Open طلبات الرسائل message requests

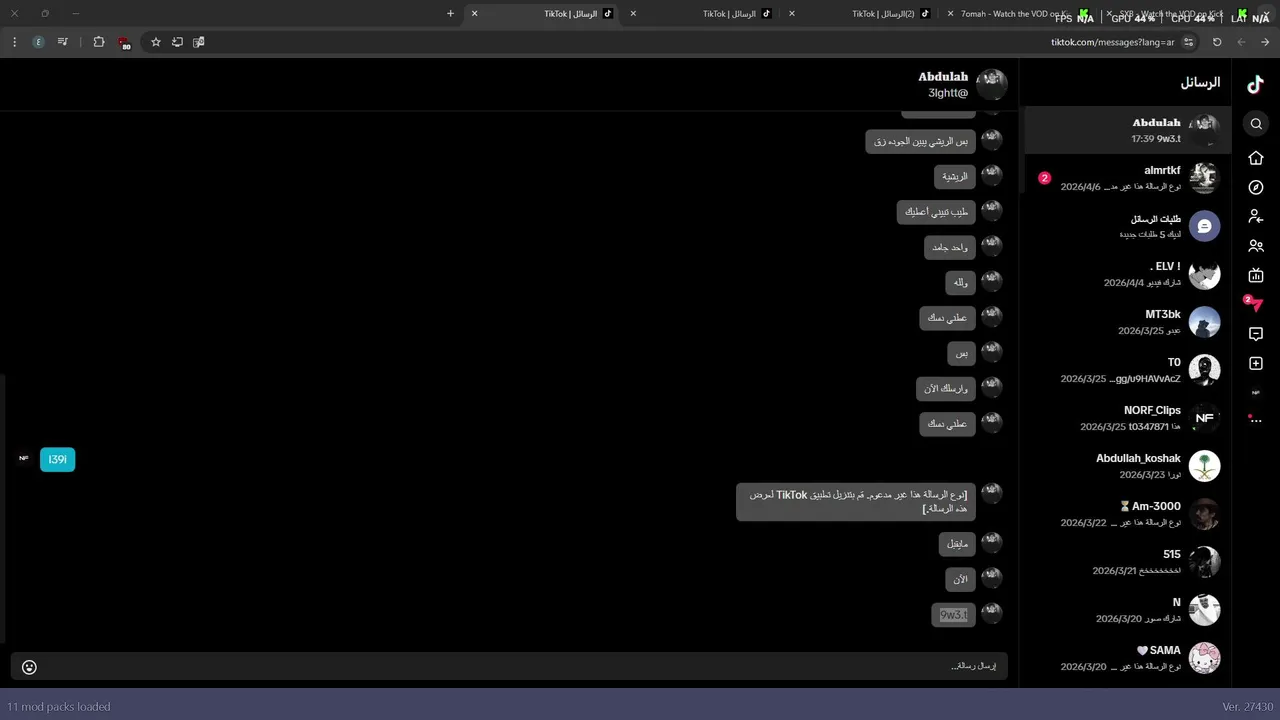(1128, 226)
